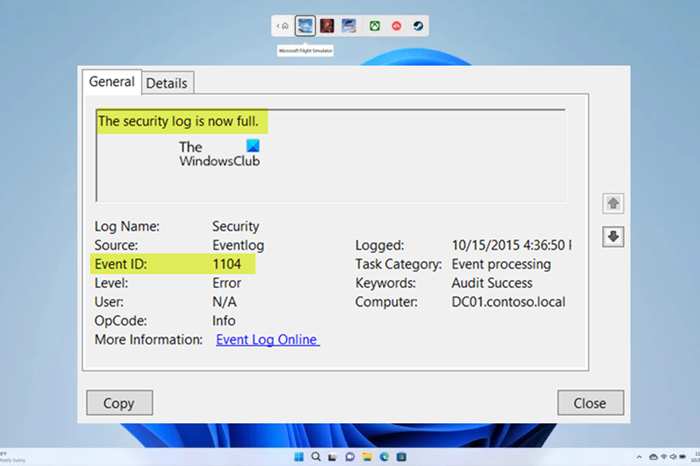Select the Forza racing game thumbnail
The image size is (700, 466).
pos(349,26)
